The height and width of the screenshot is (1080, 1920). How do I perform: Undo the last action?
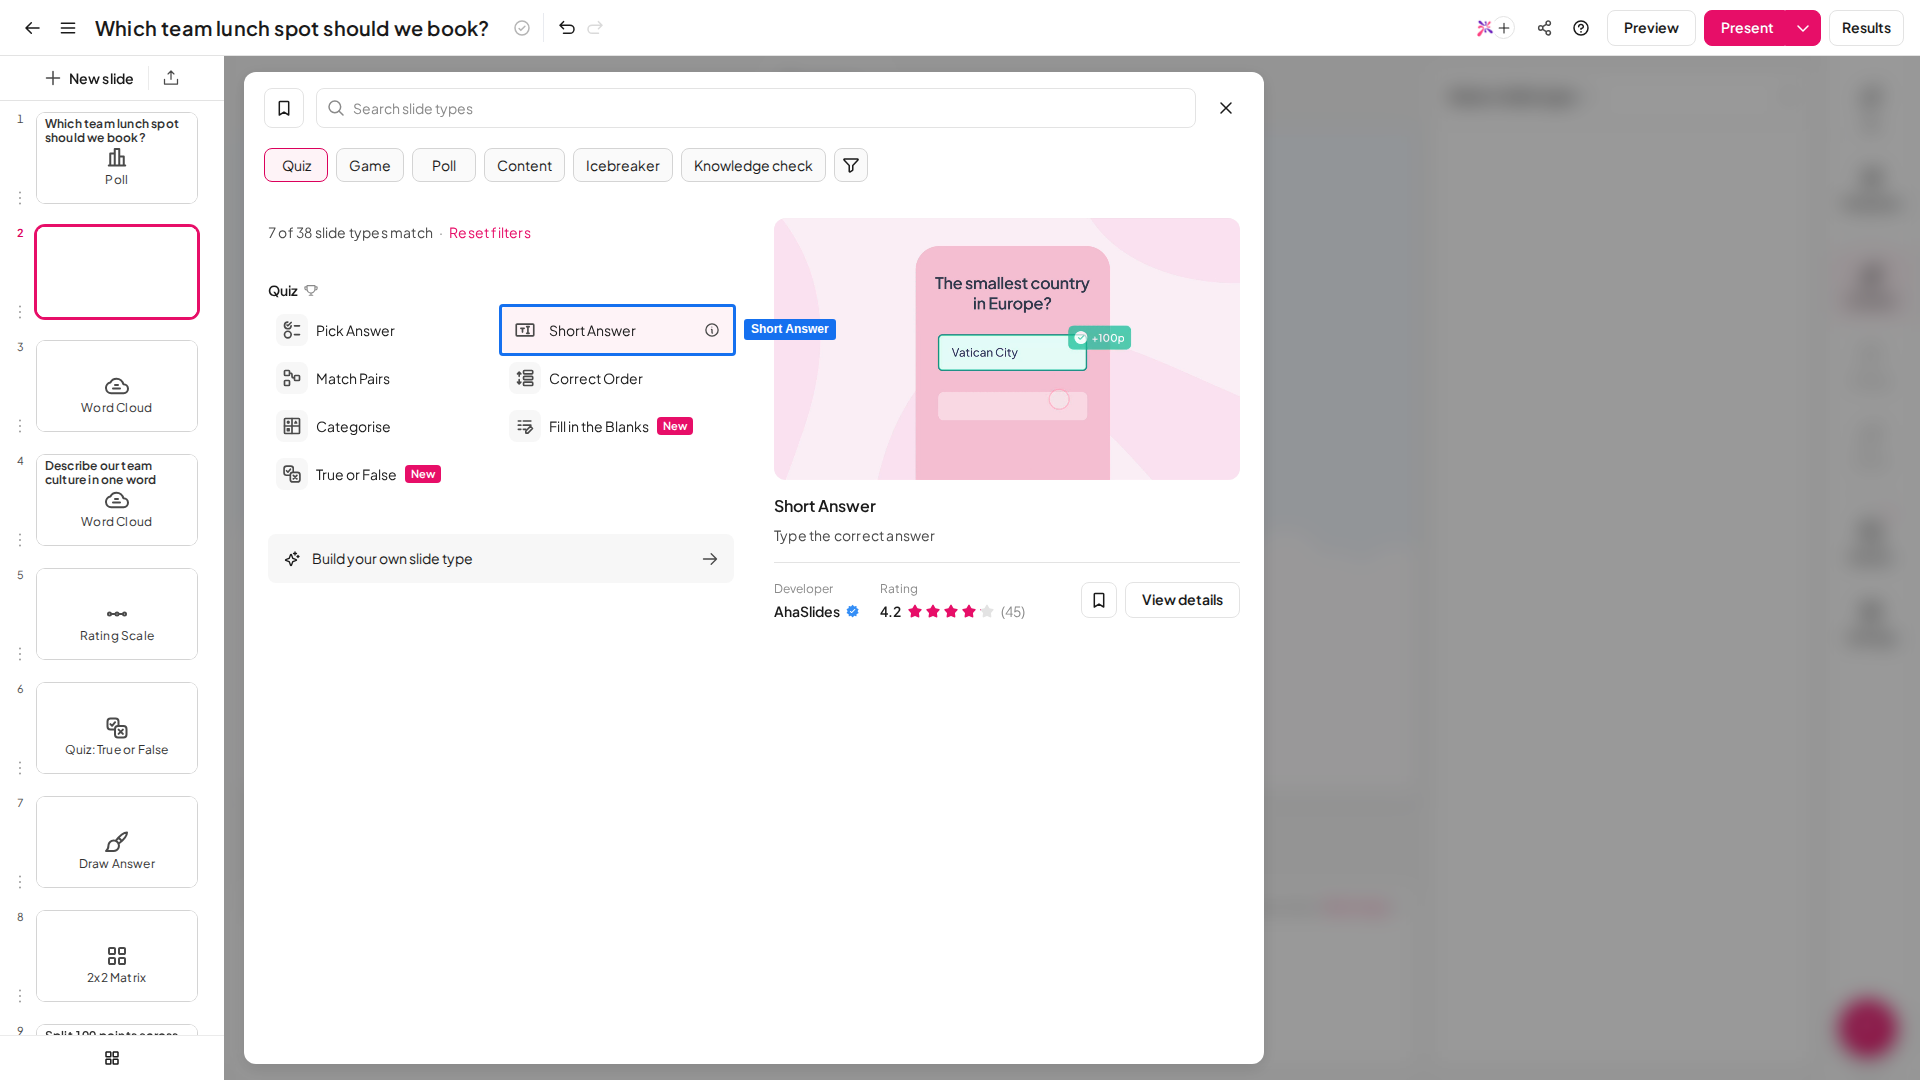point(567,28)
